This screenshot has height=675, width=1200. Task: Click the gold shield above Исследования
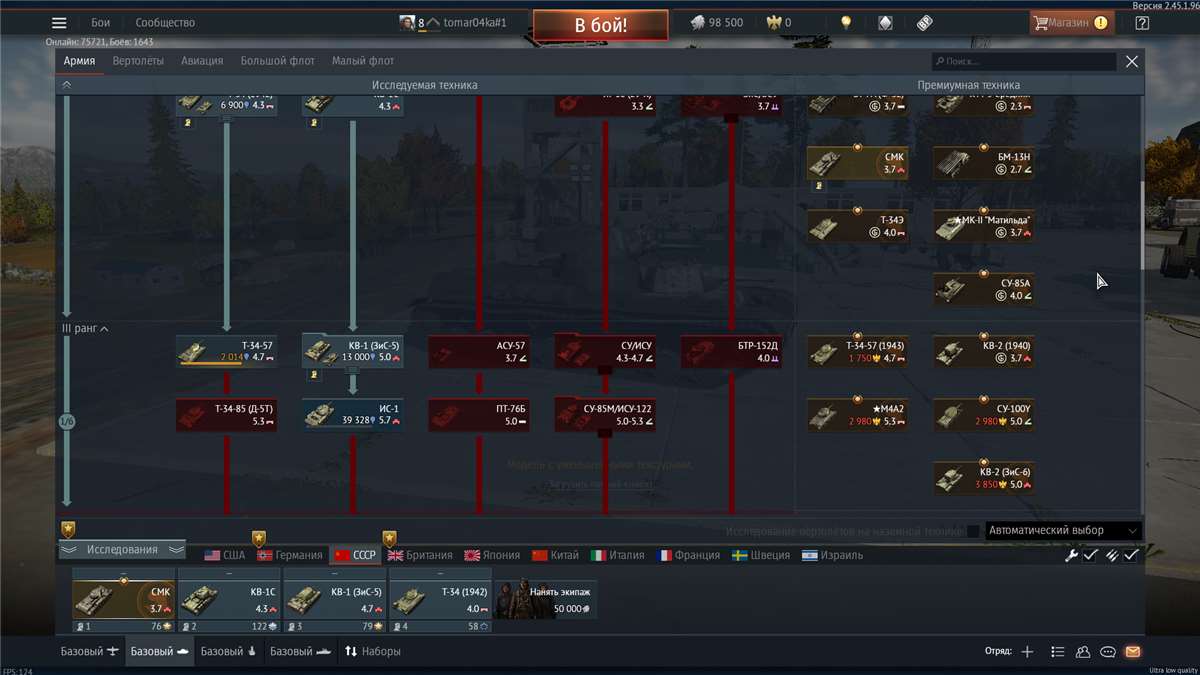point(68,529)
